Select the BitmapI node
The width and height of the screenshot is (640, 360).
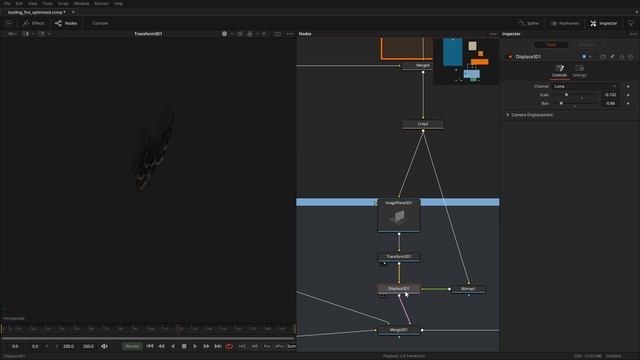[468, 289]
